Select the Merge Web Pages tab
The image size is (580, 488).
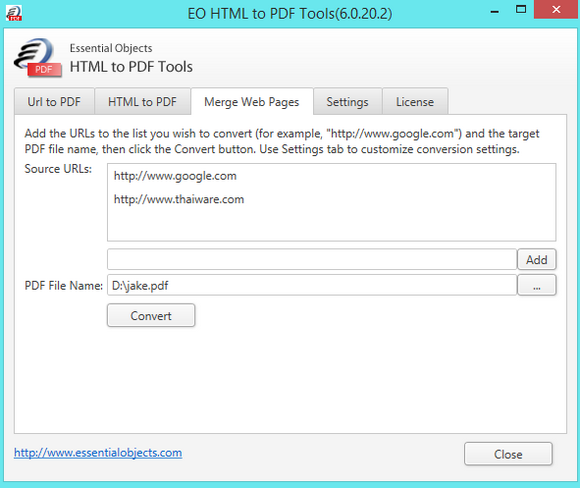click(252, 102)
